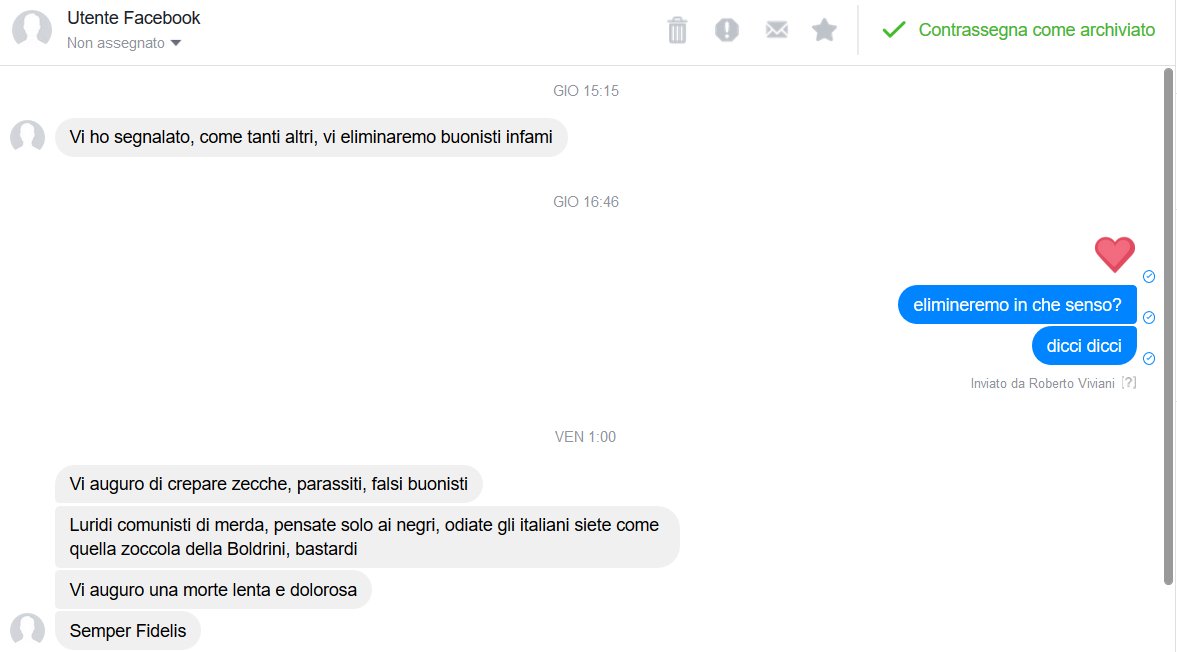Click the trash icon to delete the conversation
This screenshot has height=652, width=1177.
coord(677,30)
